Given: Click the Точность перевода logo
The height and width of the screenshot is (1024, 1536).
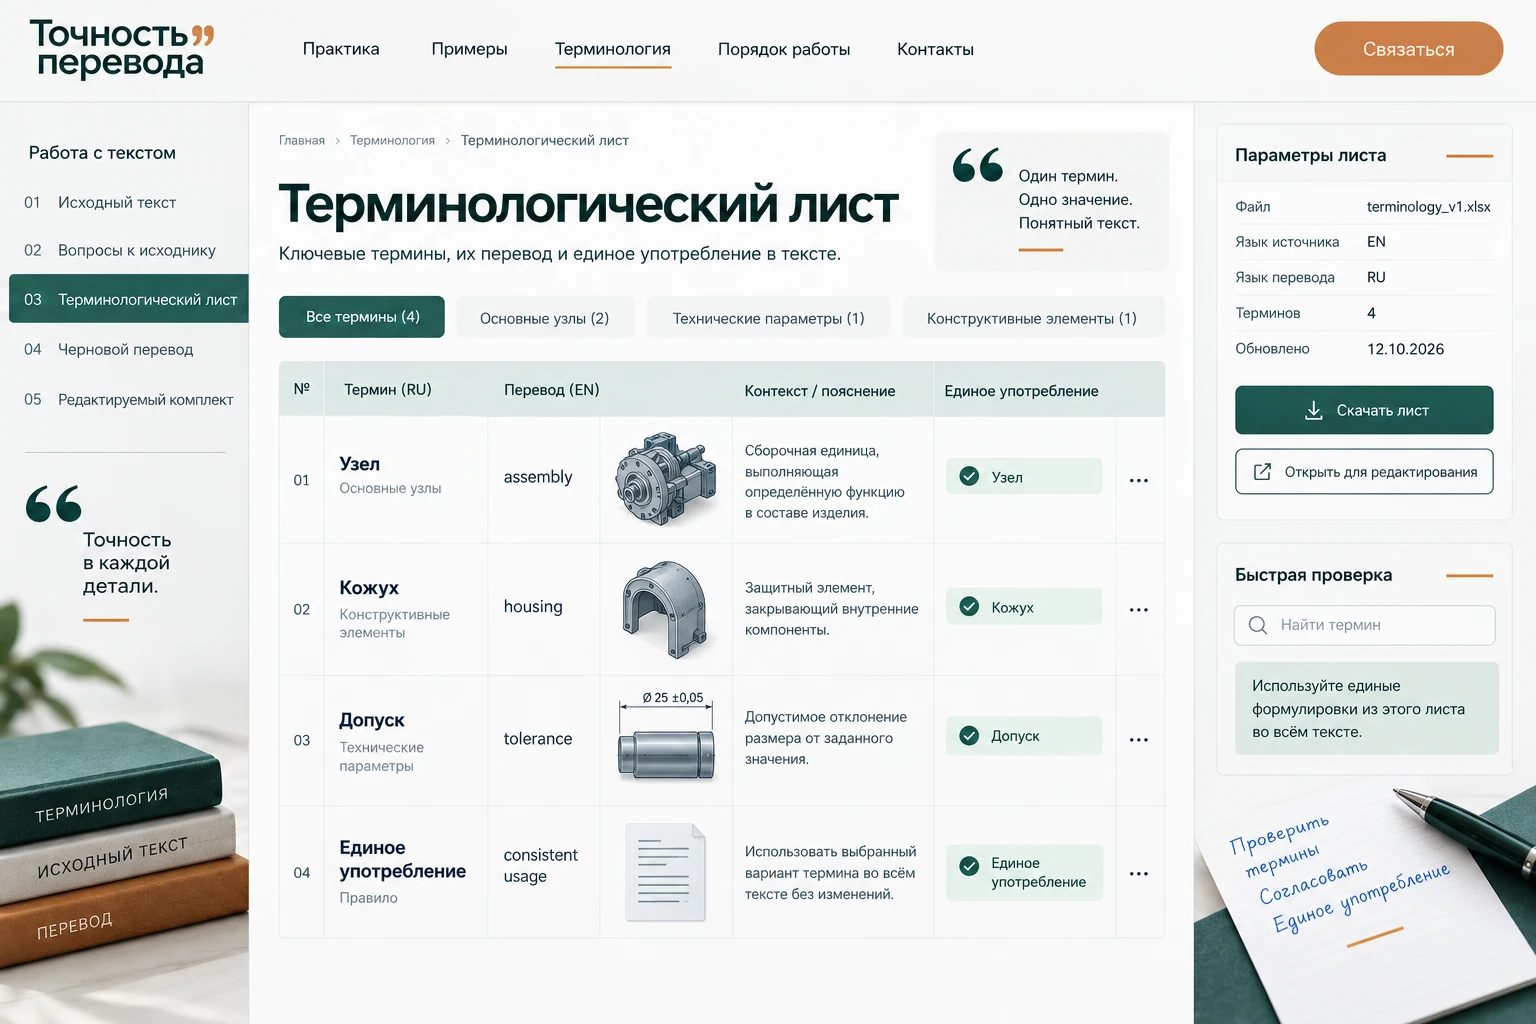Looking at the screenshot, I should [x=122, y=48].
